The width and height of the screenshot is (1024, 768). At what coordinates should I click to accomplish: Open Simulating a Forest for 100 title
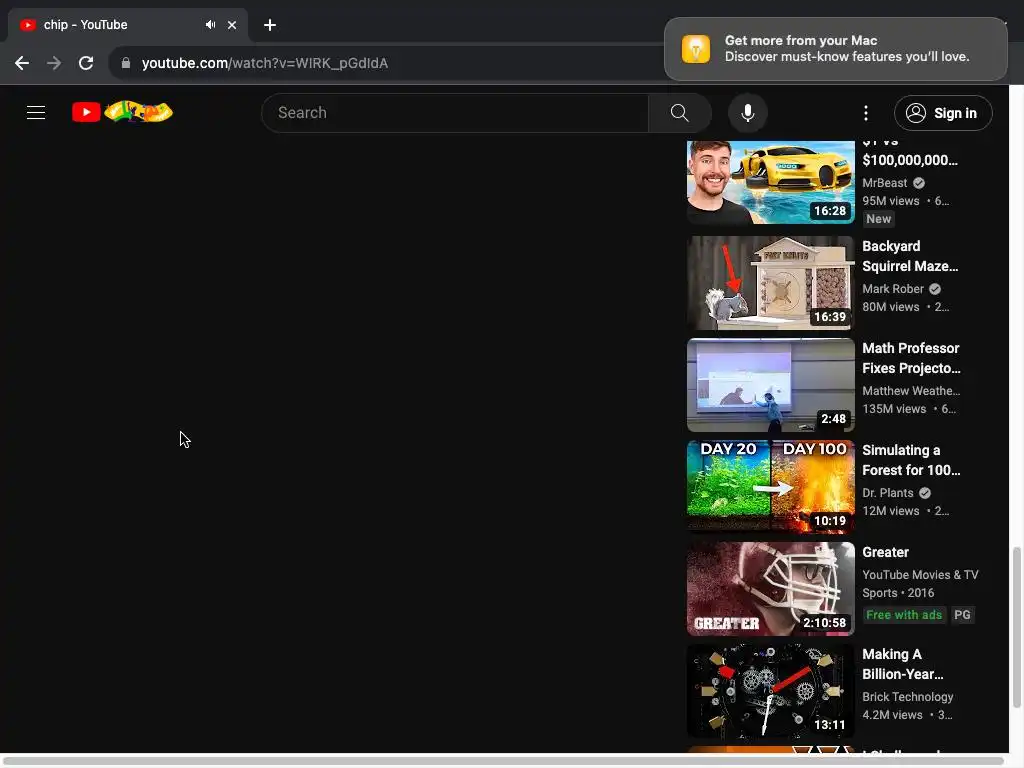point(911,460)
